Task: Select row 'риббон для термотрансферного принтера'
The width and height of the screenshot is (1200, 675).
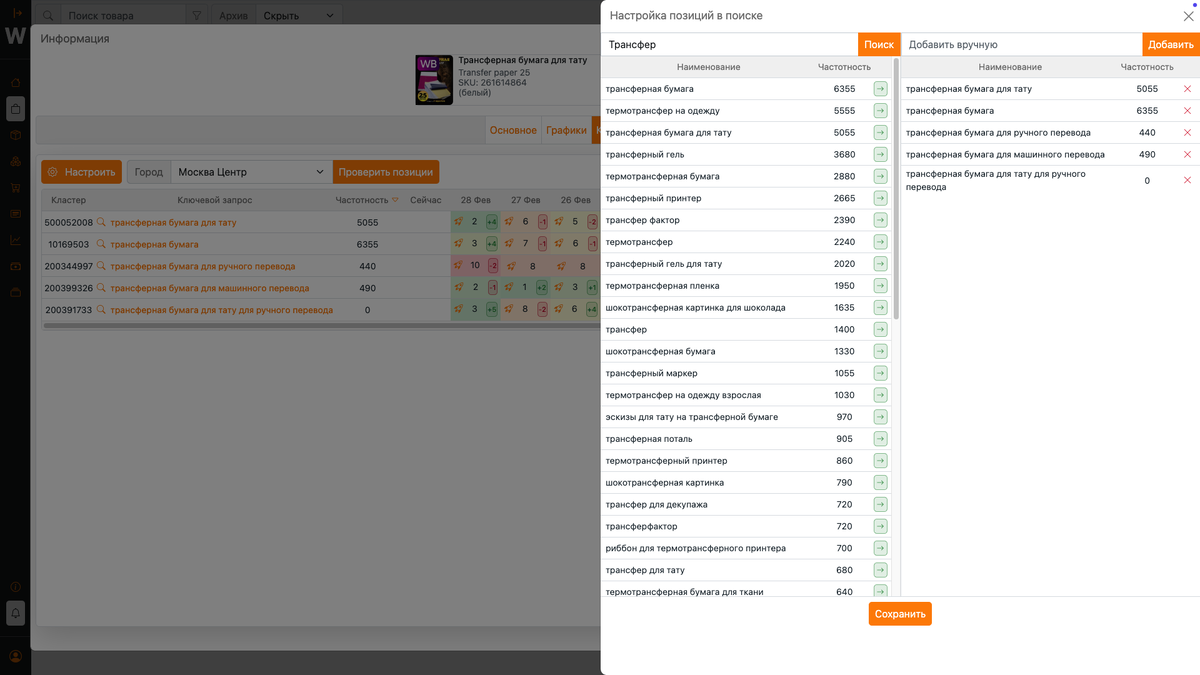Action: [745, 548]
